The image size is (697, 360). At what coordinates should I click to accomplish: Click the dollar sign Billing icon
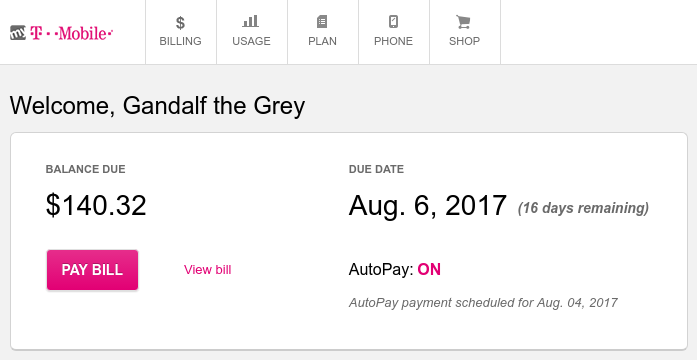[x=180, y=22]
